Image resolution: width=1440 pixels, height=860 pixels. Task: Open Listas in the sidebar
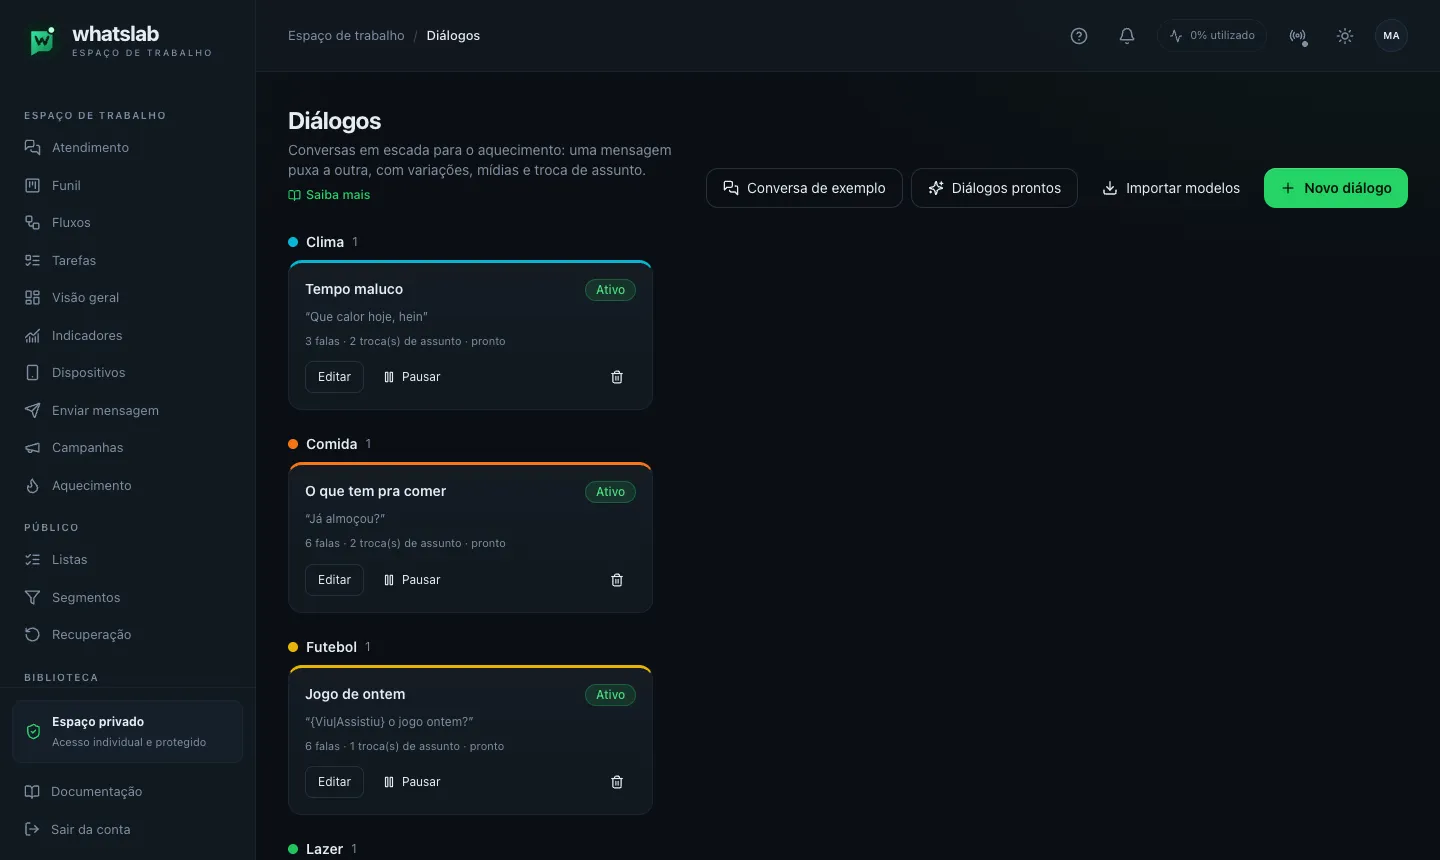[x=128, y=560]
